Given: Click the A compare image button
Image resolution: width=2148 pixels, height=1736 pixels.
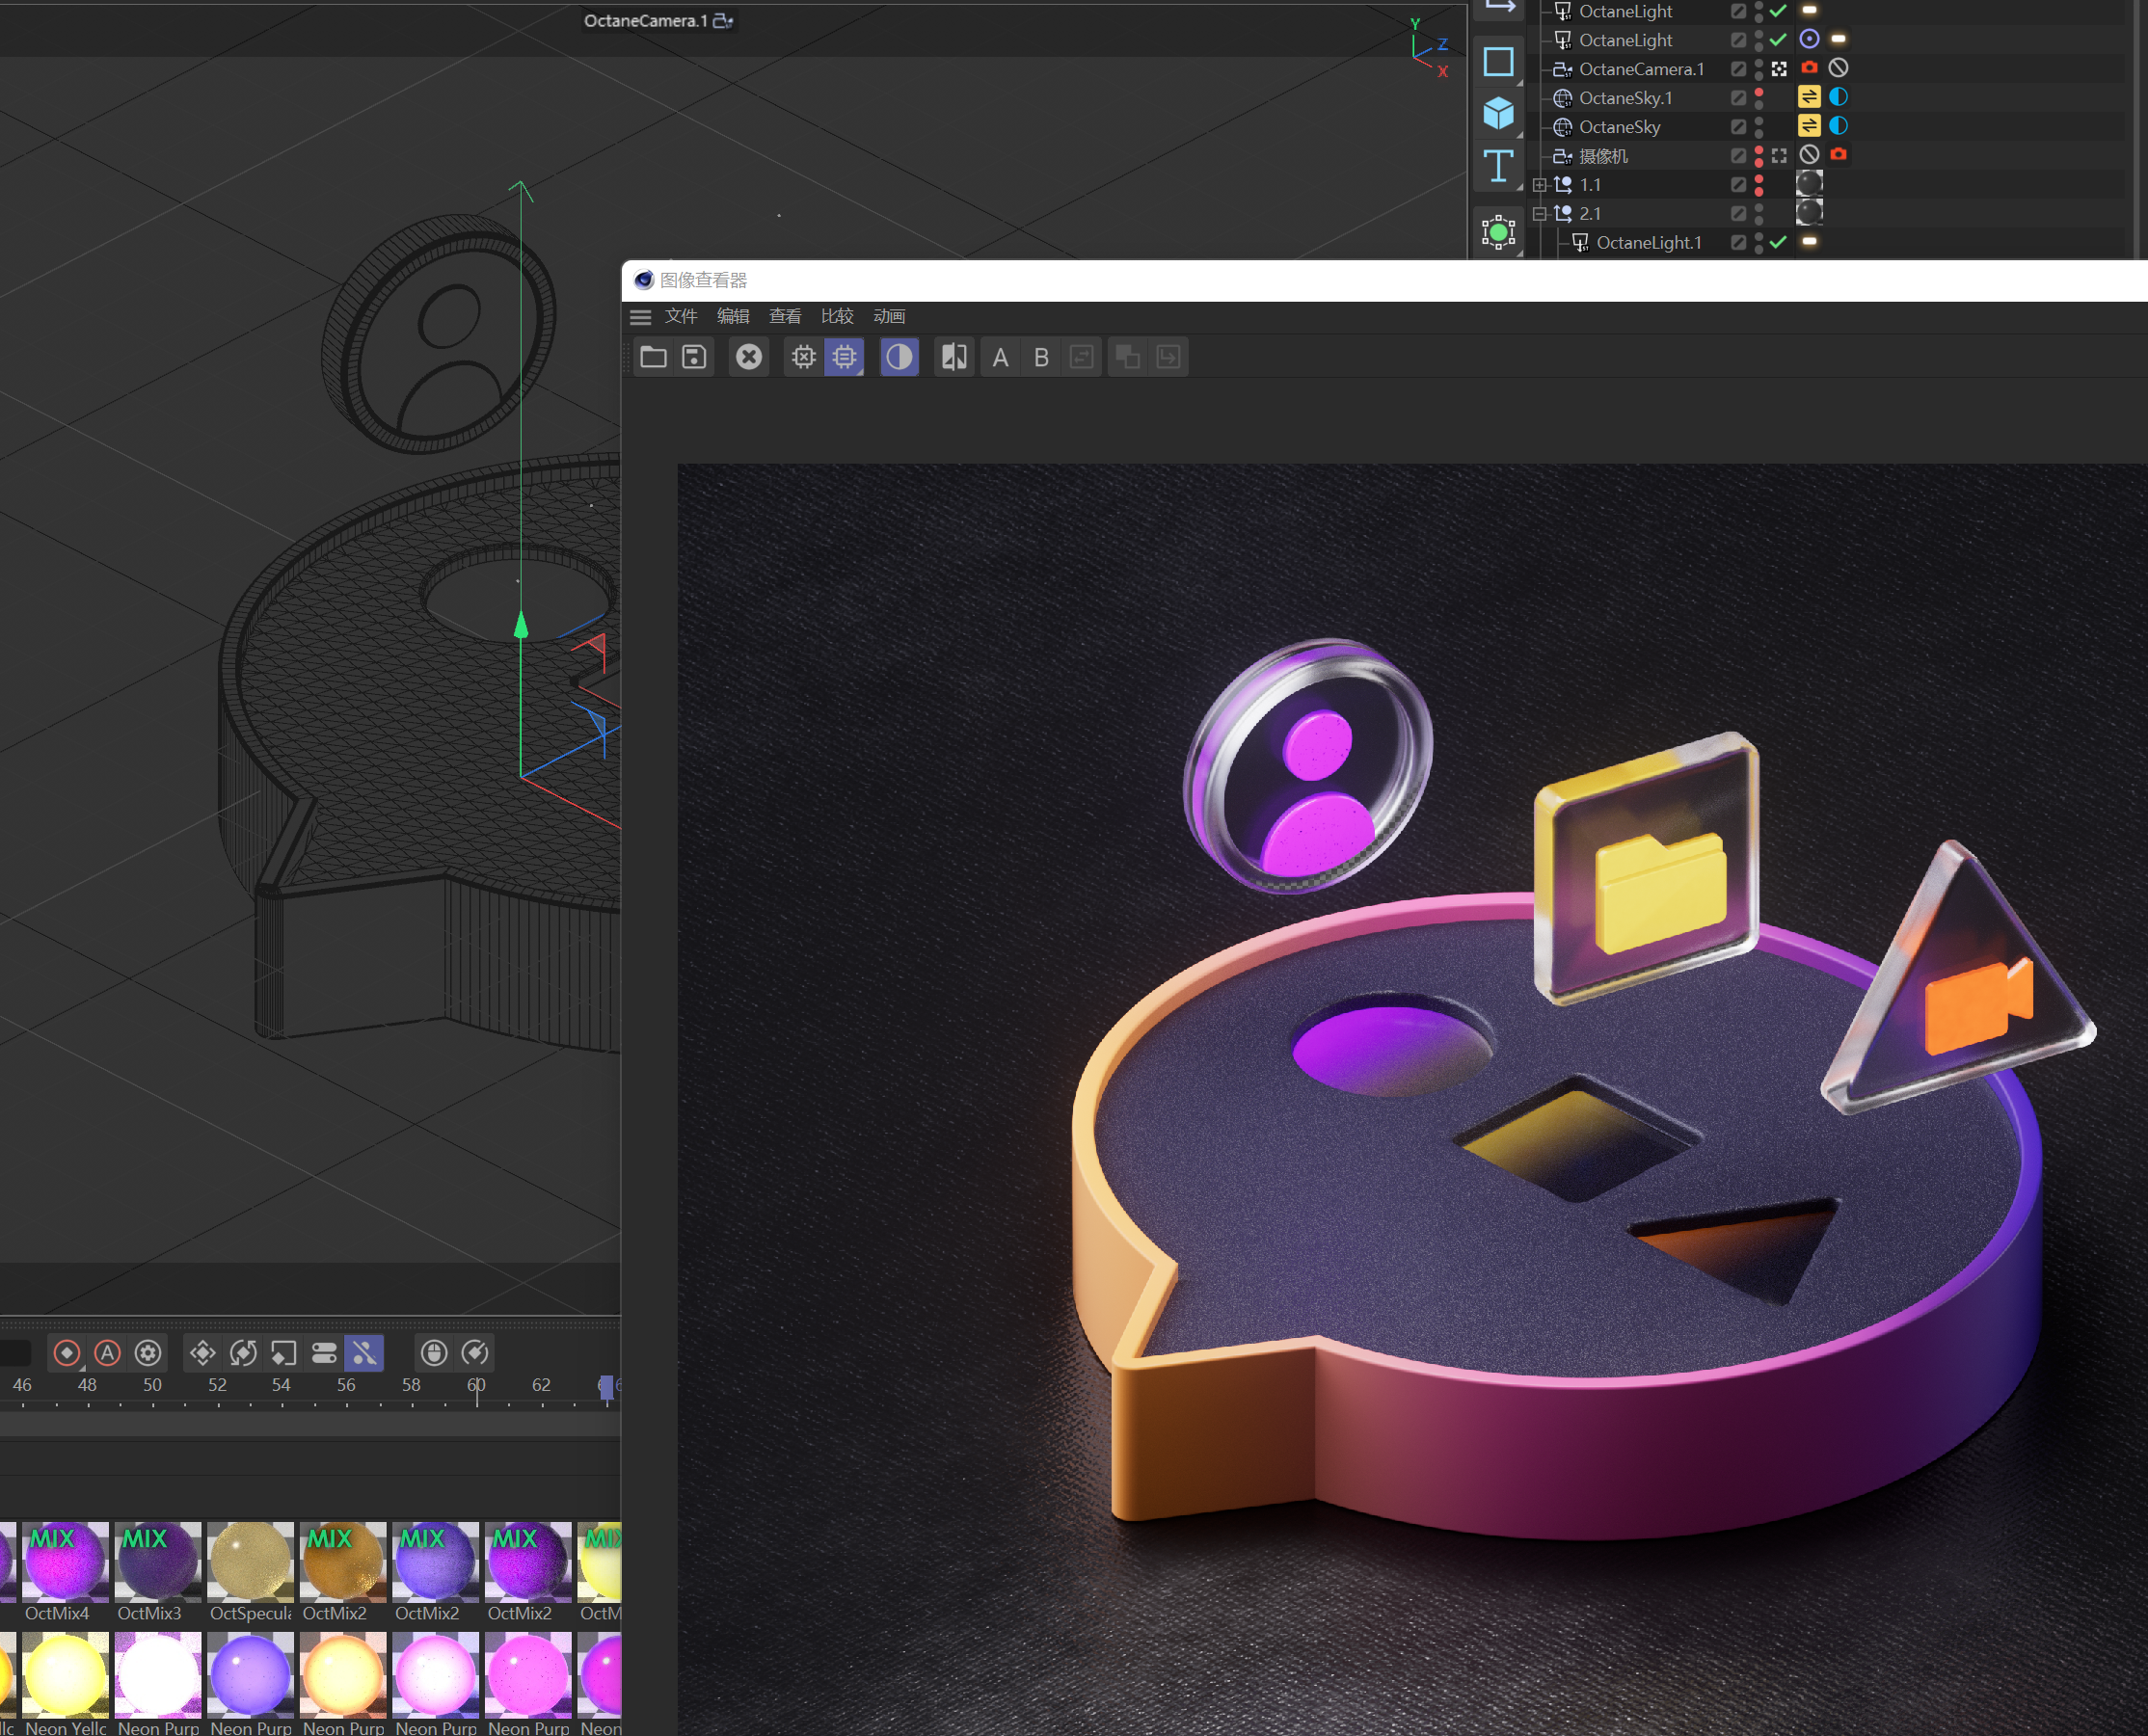Looking at the screenshot, I should (x=999, y=357).
